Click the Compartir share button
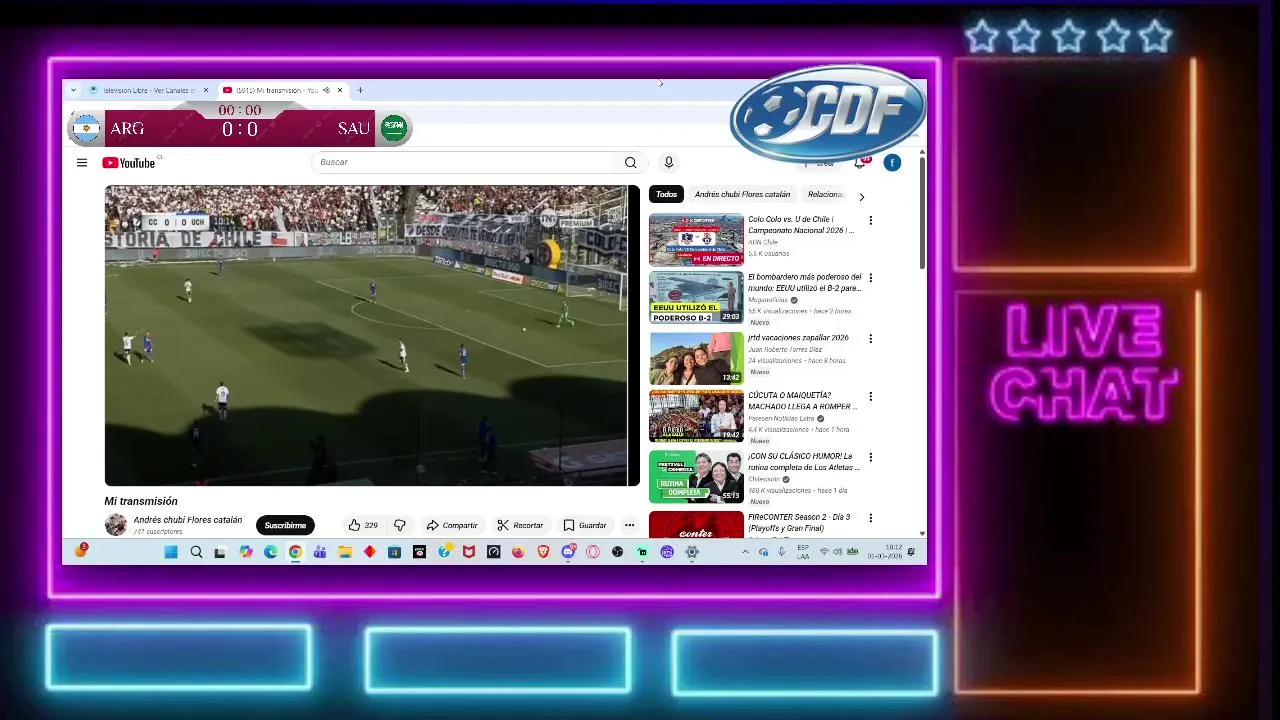Screen dimensions: 1280x720 tap(451, 525)
